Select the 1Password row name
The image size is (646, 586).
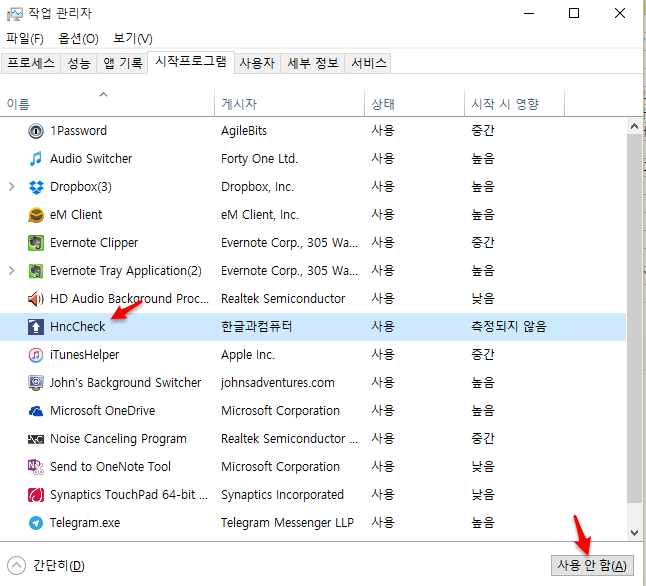click(78, 131)
